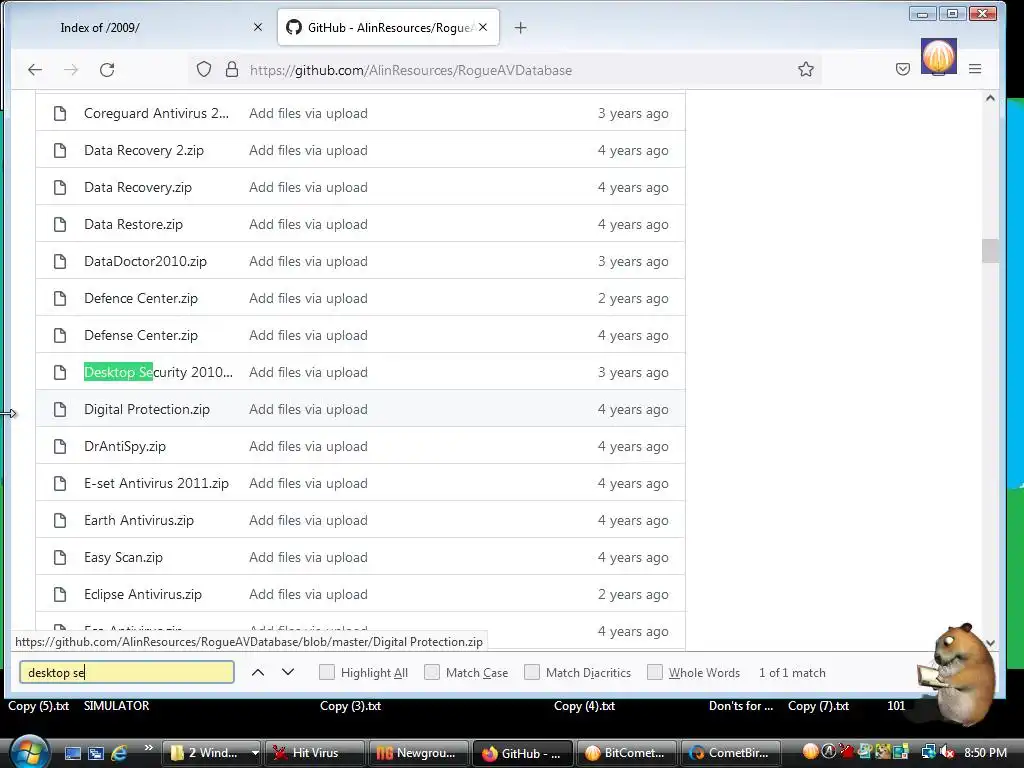Screen dimensions: 1024x768
Task: Click in the find bar search field
Action: 127,672
